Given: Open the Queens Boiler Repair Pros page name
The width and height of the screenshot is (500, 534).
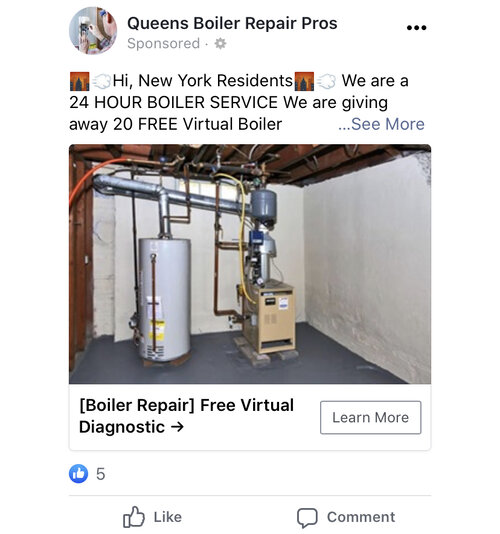Looking at the screenshot, I should [232, 23].
